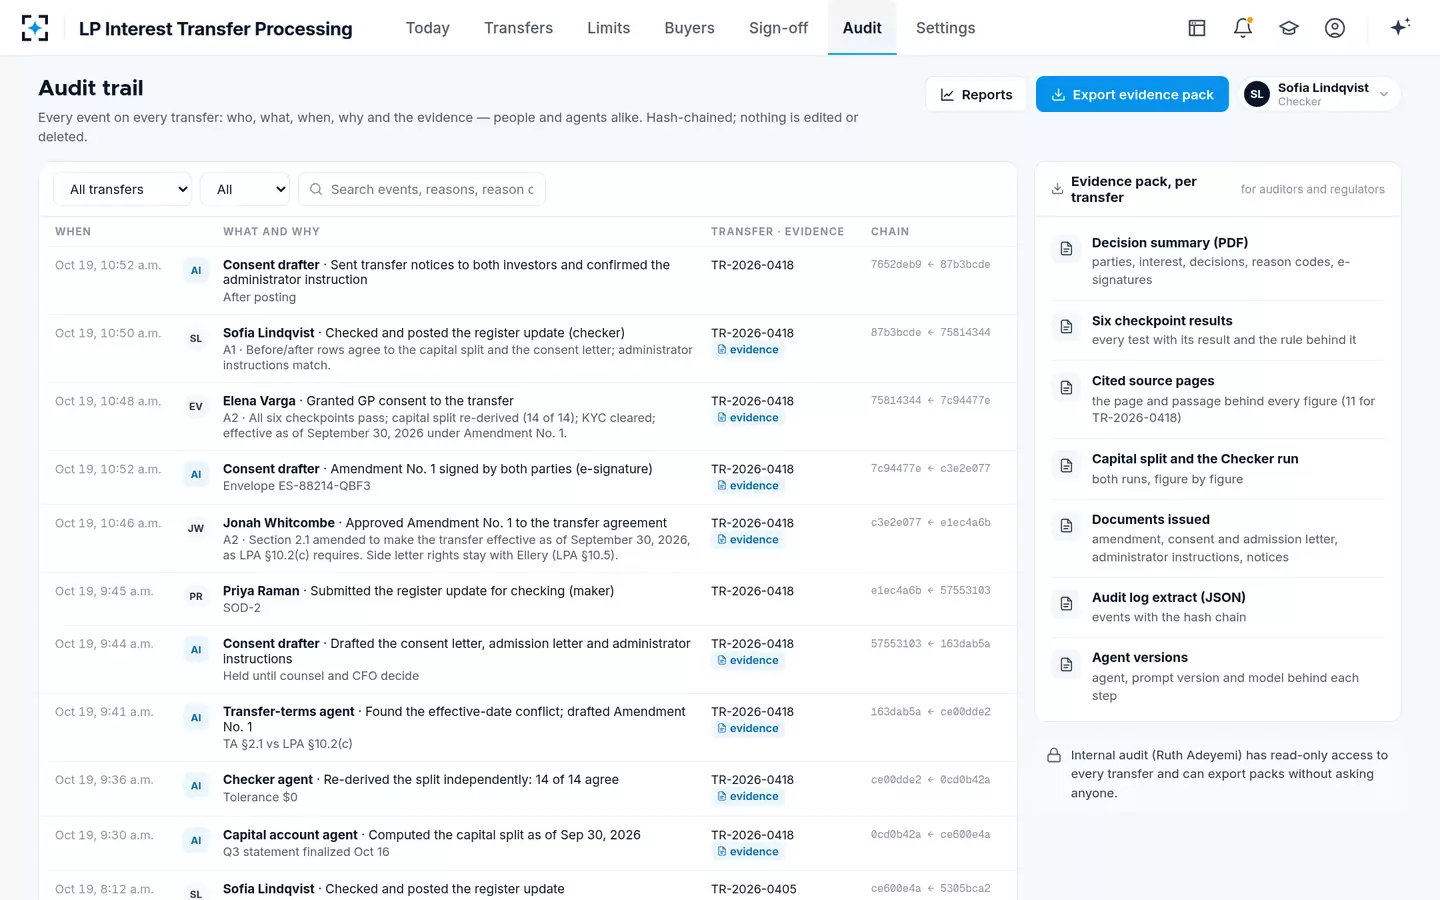Click the Decision summary (PDF) document icon
Screen dimensions: 1440x900
pos(1067,249)
